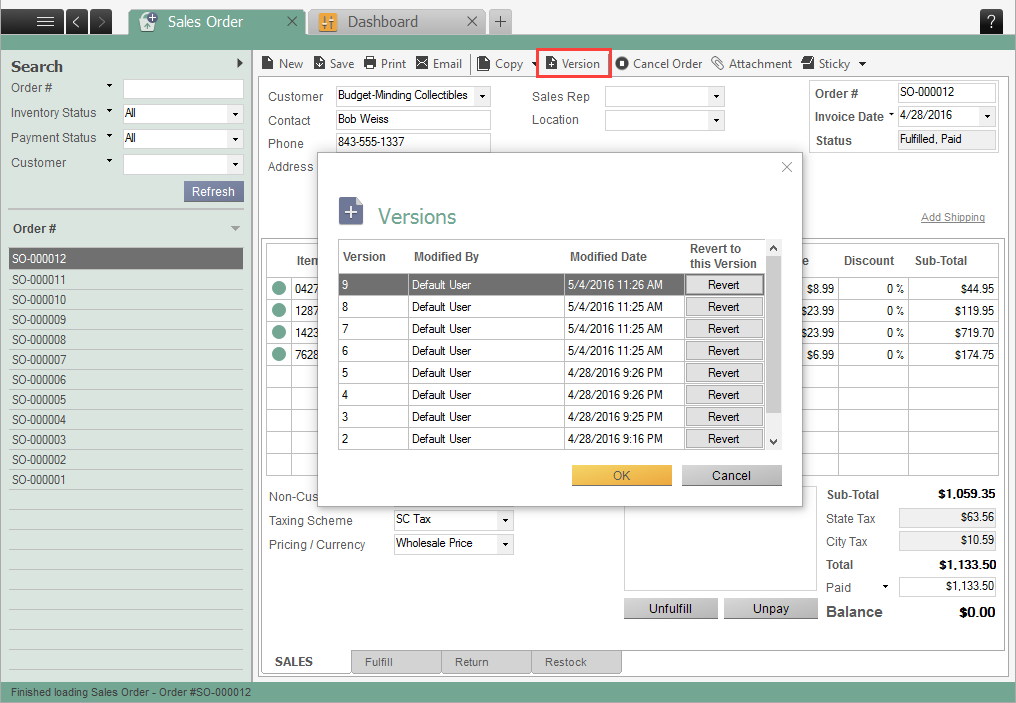Click the Contact field Bob Weiss
This screenshot has width=1016, height=703.
[x=413, y=120]
